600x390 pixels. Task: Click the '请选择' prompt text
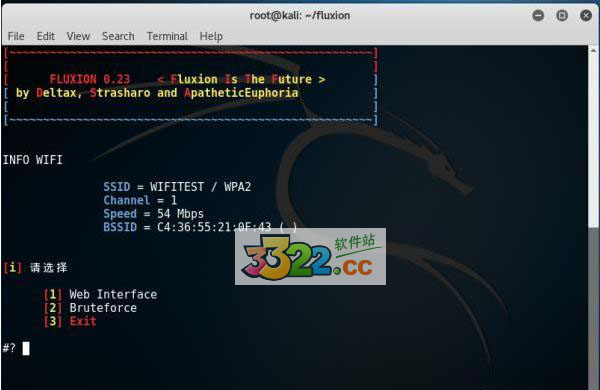49,268
